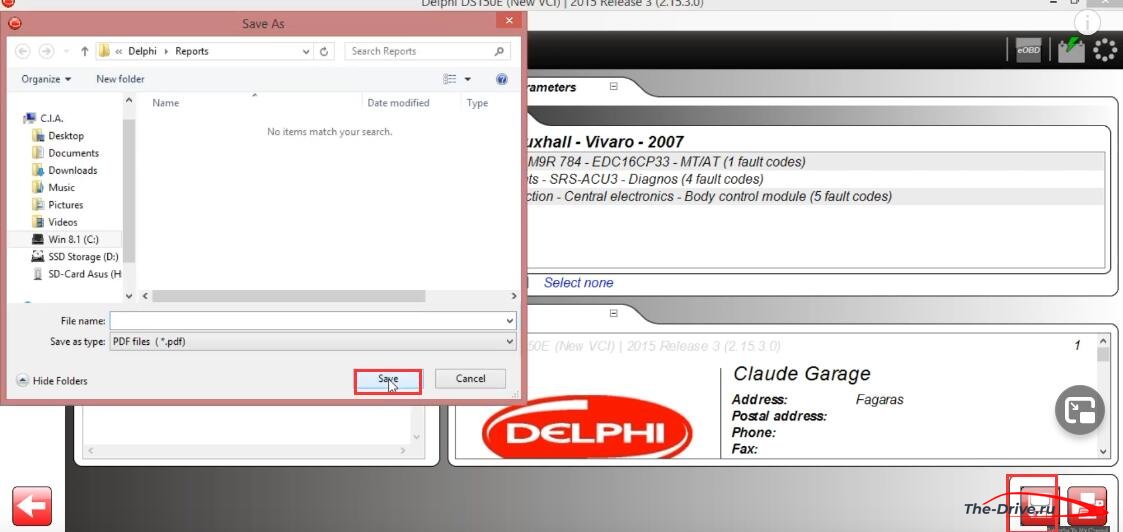Screen dimensions: 1123x532
Task: Expand the arrow between Delphi and Reports
Action: coord(166,52)
